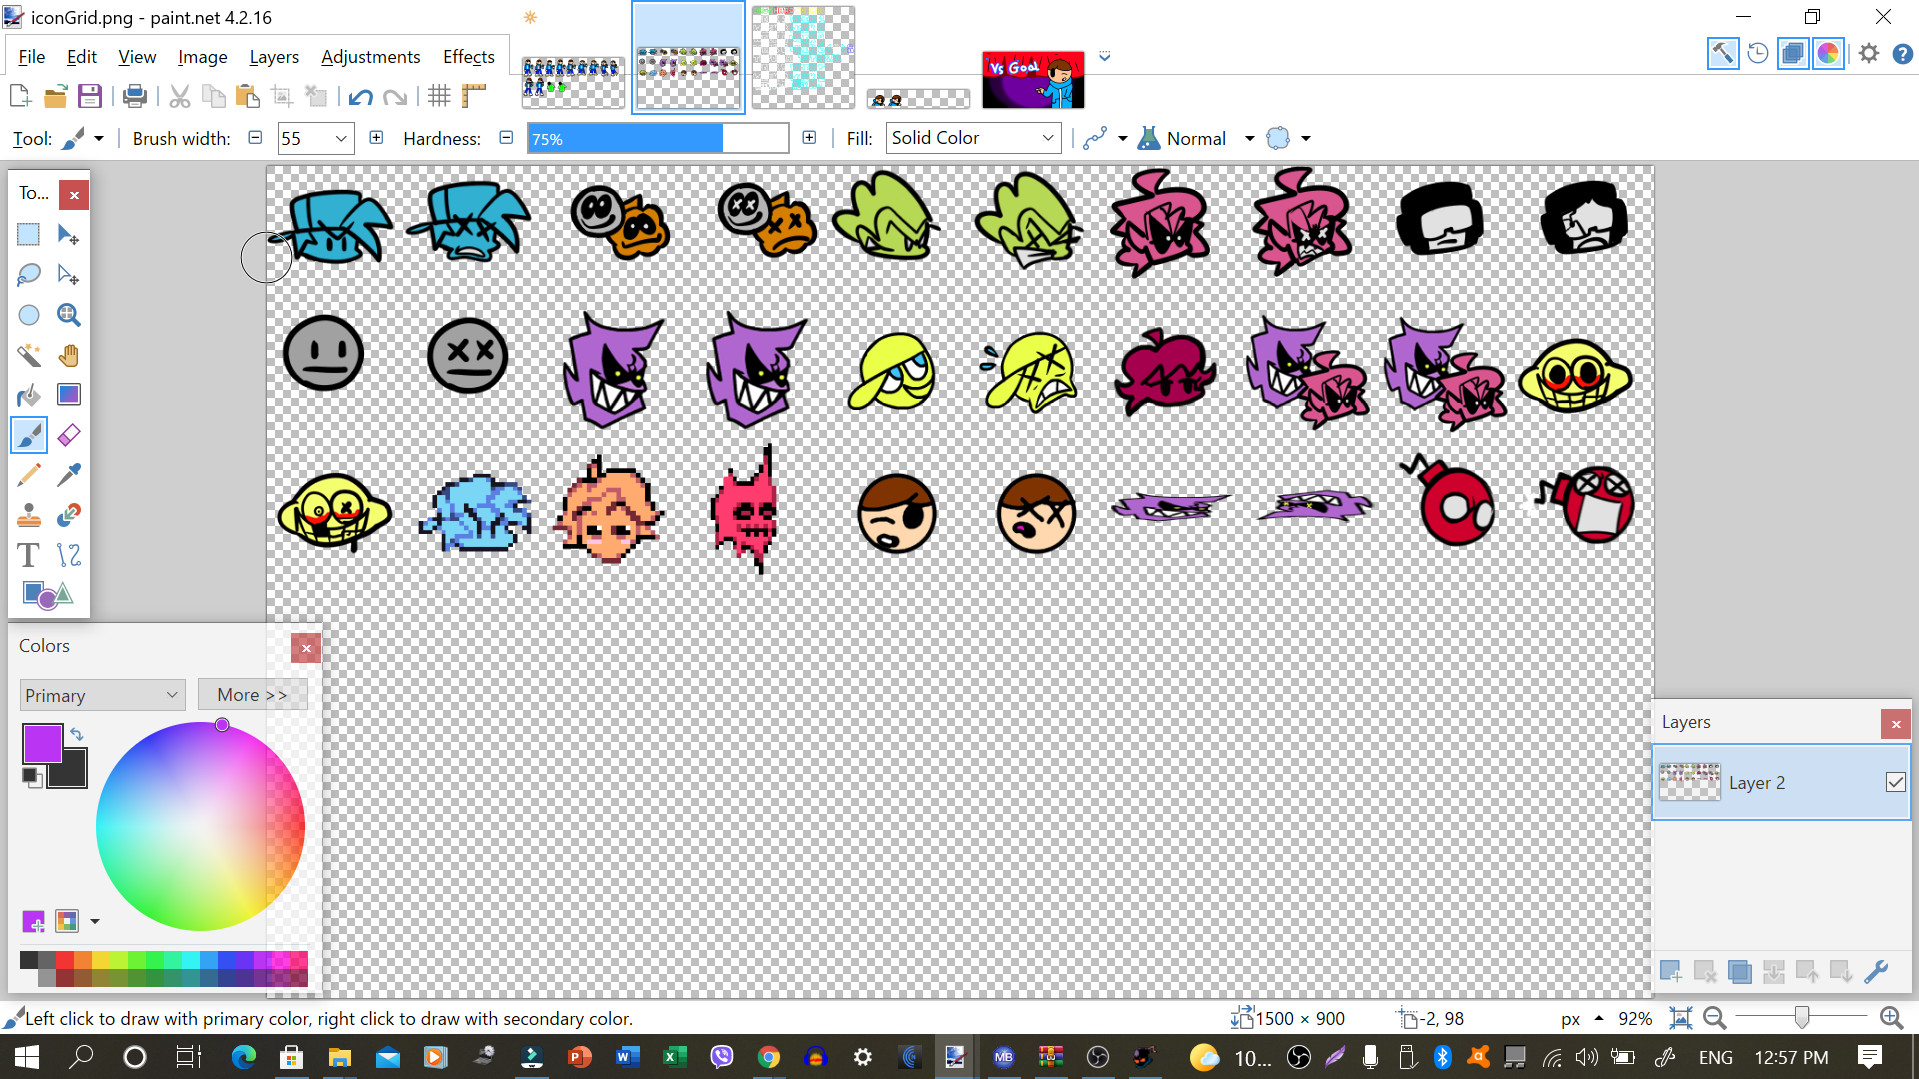Select the Eraser tool
The image size is (1919, 1079).
(68, 435)
